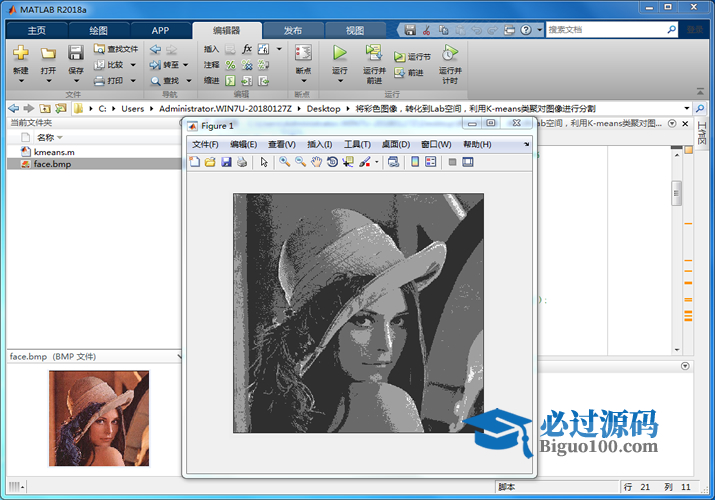Toggle the Rotate 3D tool in Figure 1
Image resolution: width=715 pixels, height=500 pixels.
click(332, 162)
